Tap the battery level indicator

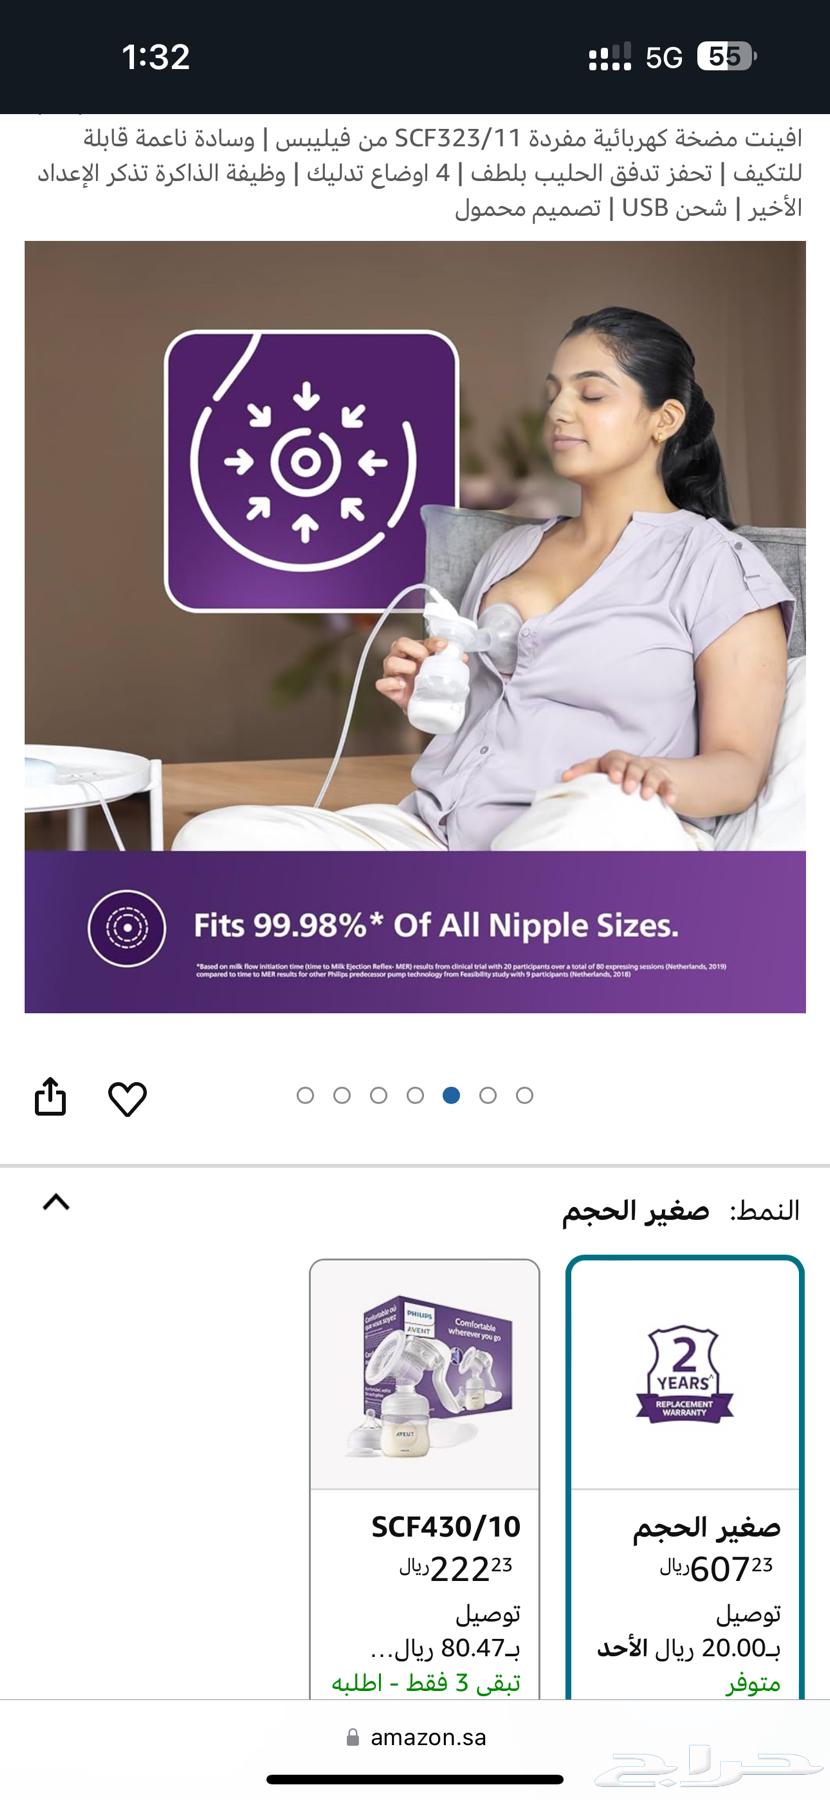pos(727,57)
